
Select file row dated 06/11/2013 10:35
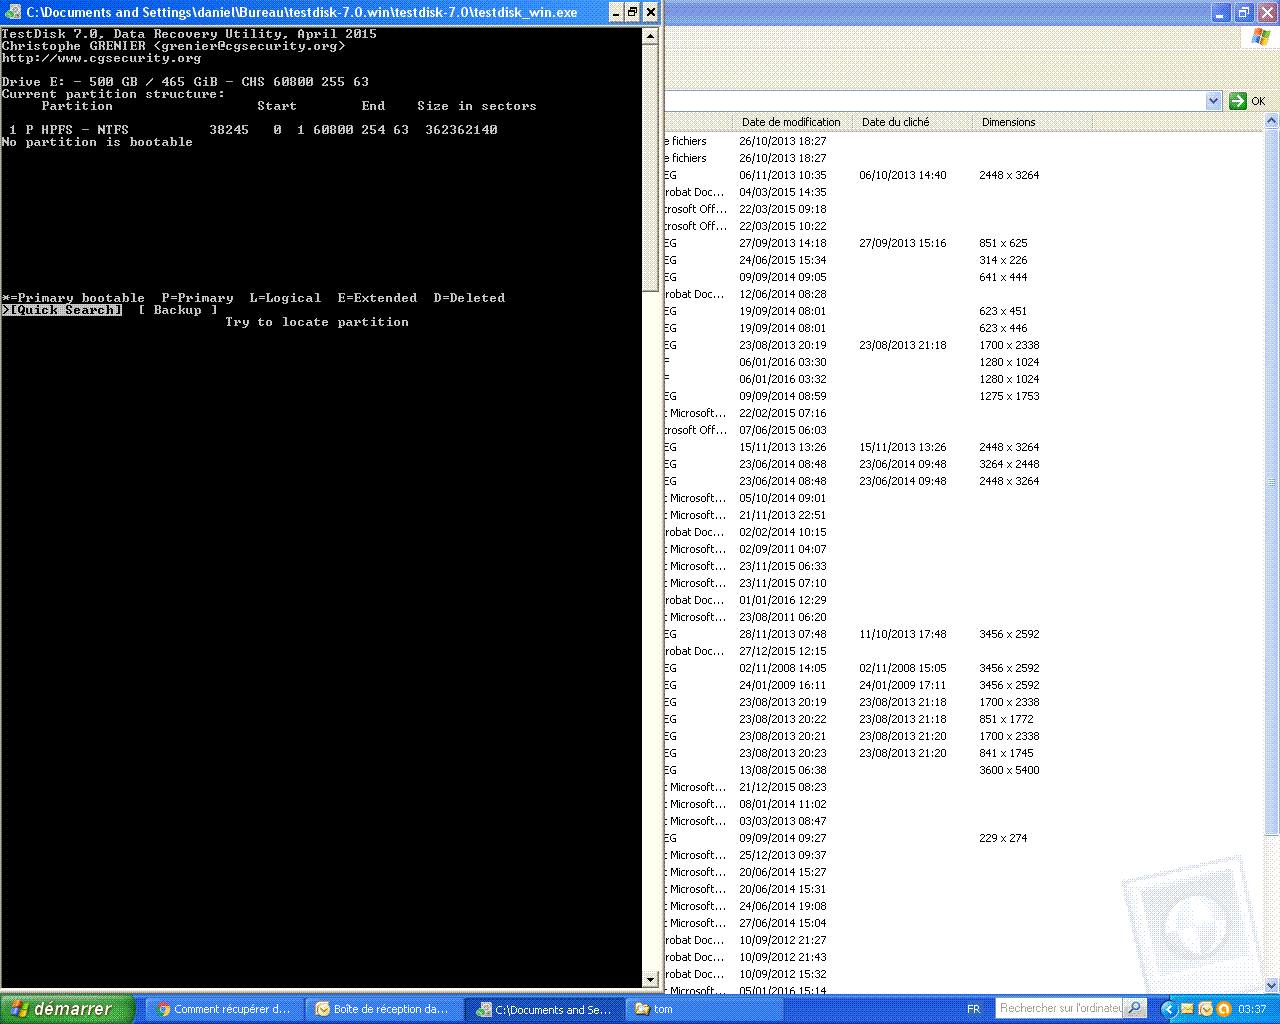[964, 175]
